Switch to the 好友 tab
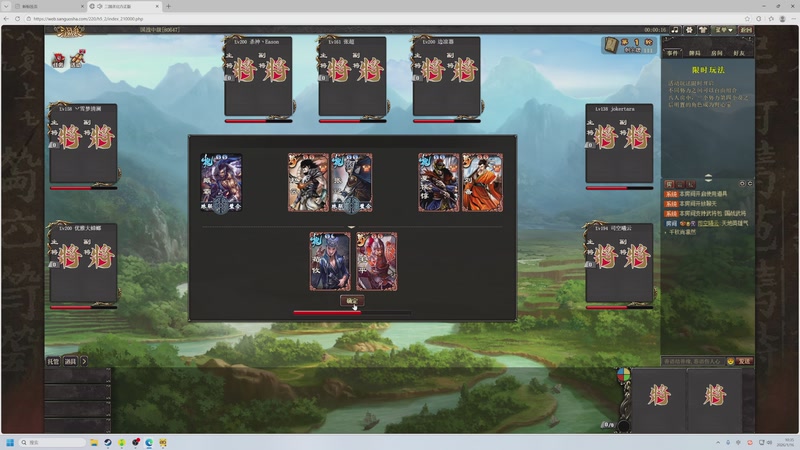The width and height of the screenshot is (800, 450). (739, 53)
